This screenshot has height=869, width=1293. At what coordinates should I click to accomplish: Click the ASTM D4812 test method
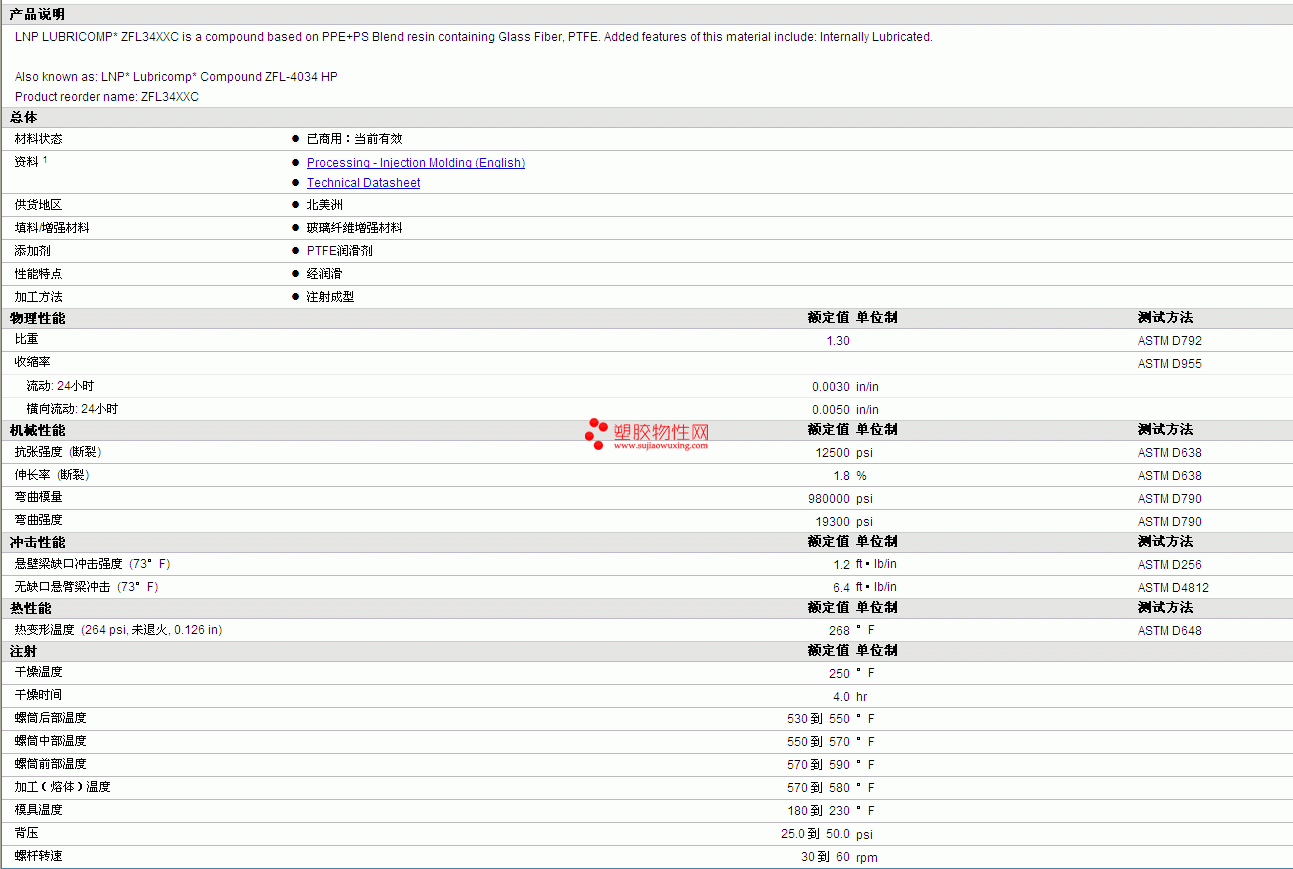pos(1174,588)
